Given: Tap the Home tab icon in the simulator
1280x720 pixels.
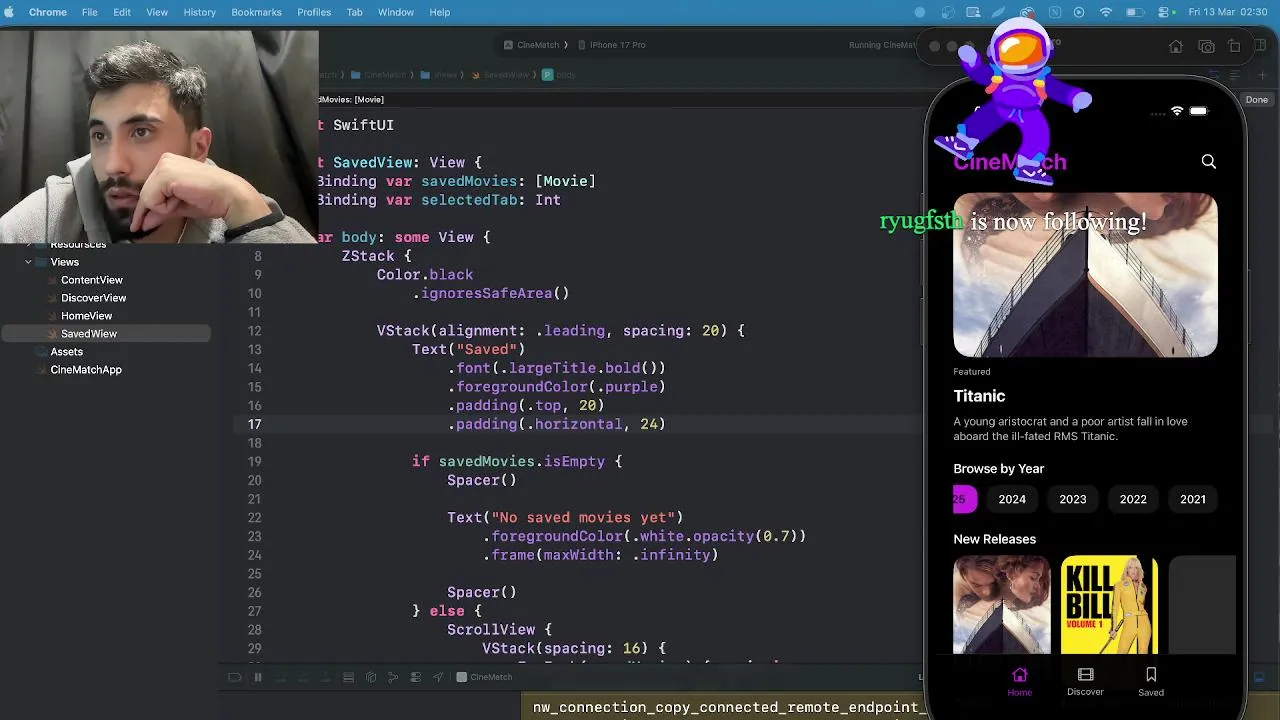Looking at the screenshot, I should 1019,675.
